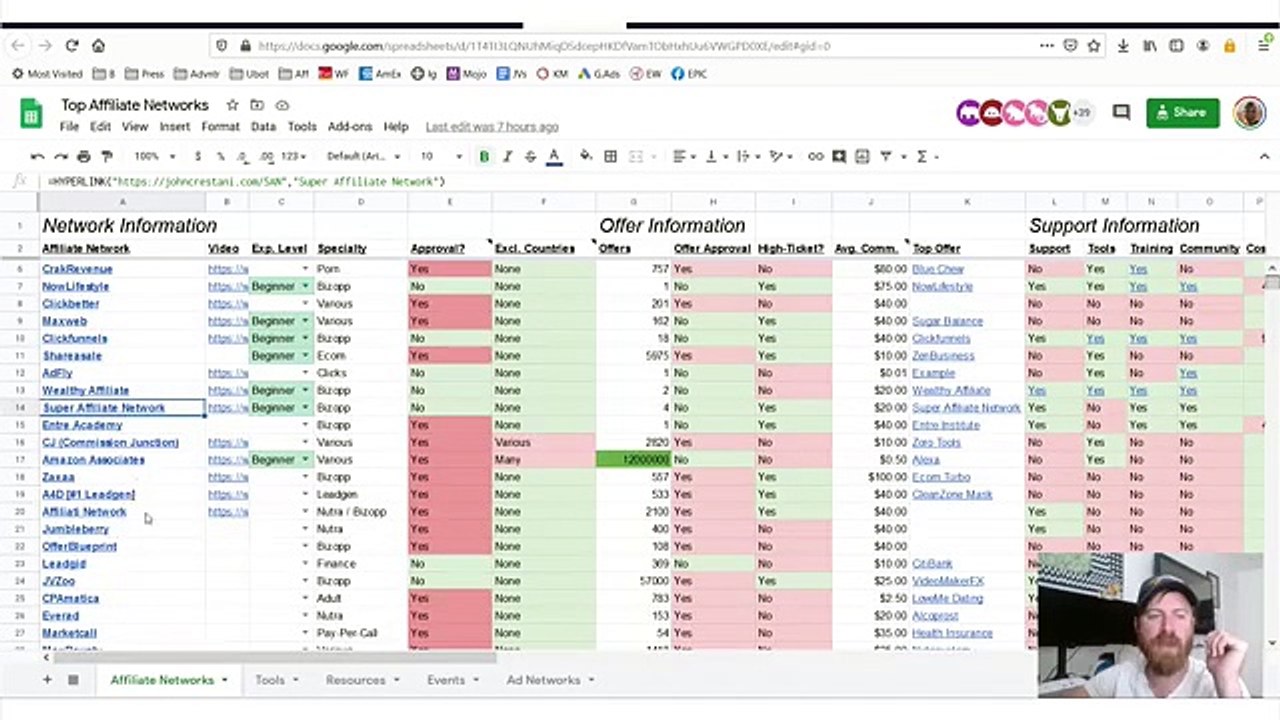The height and width of the screenshot is (720, 1280).
Task: Open the Add-ons menu
Action: (350, 127)
